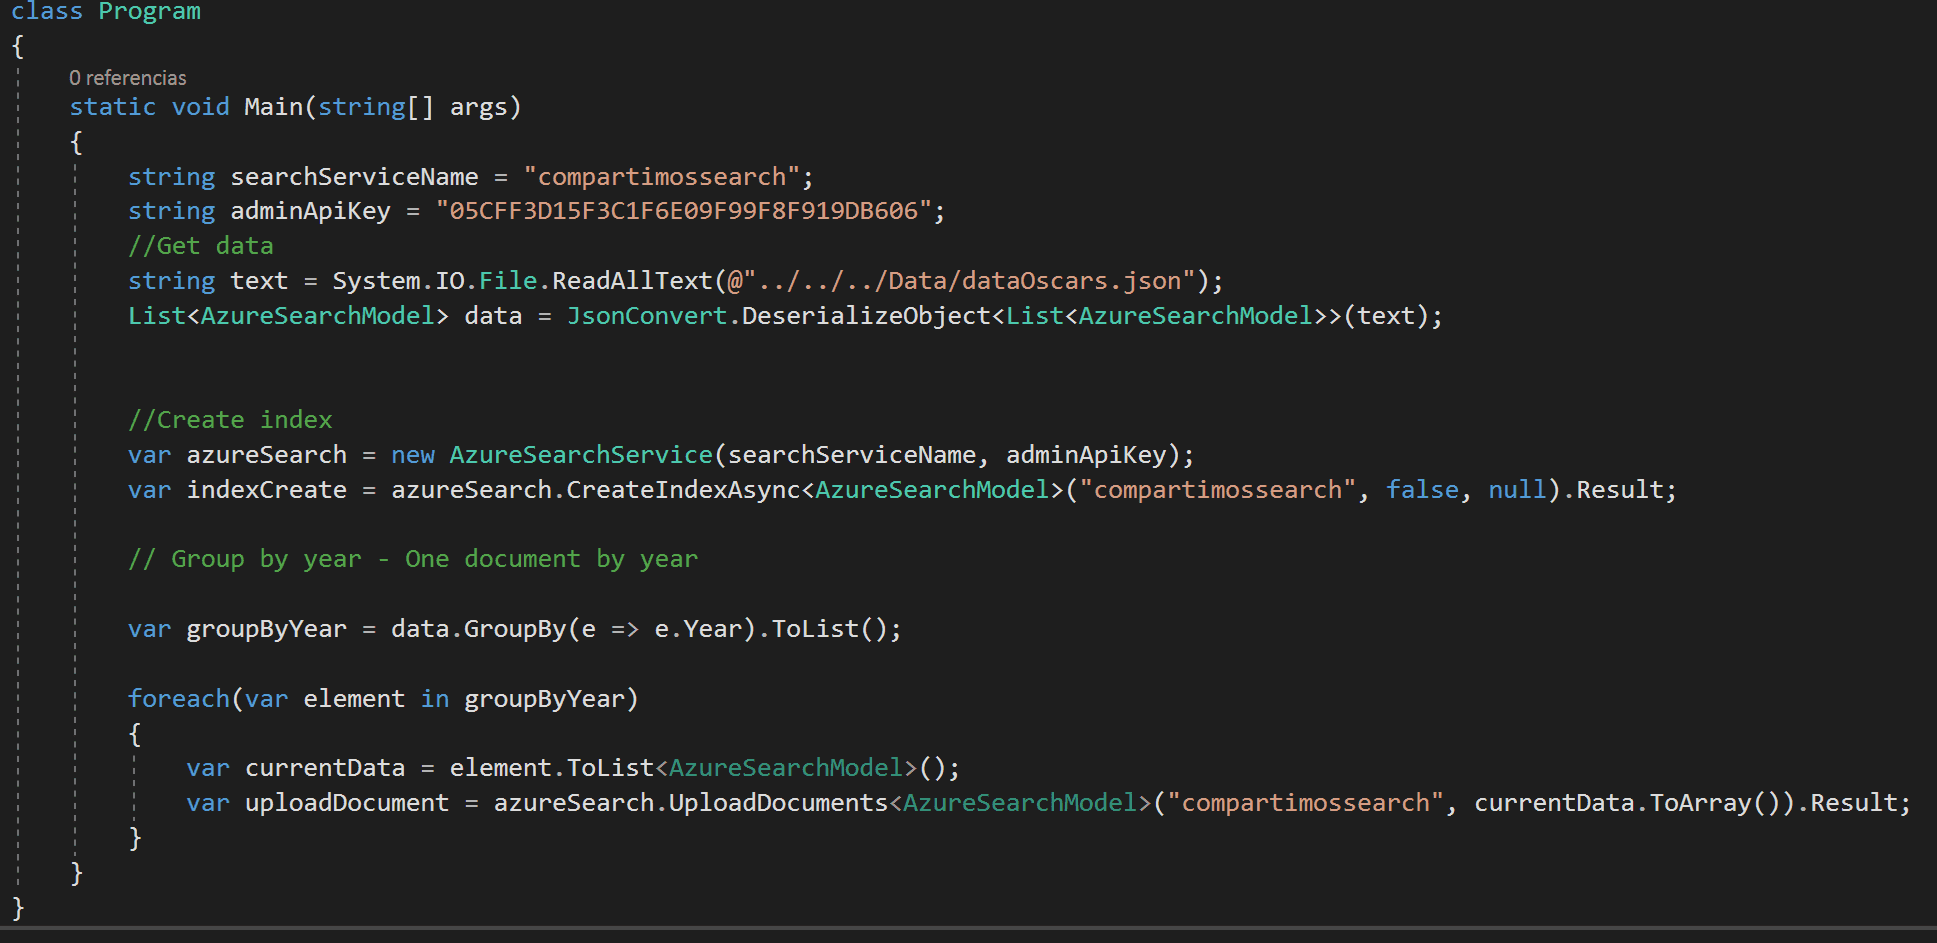Image resolution: width=1937 pixels, height=943 pixels.
Task: Click the "compartimossearch" string on searchServiceName line
Action: pyautogui.click(x=661, y=177)
